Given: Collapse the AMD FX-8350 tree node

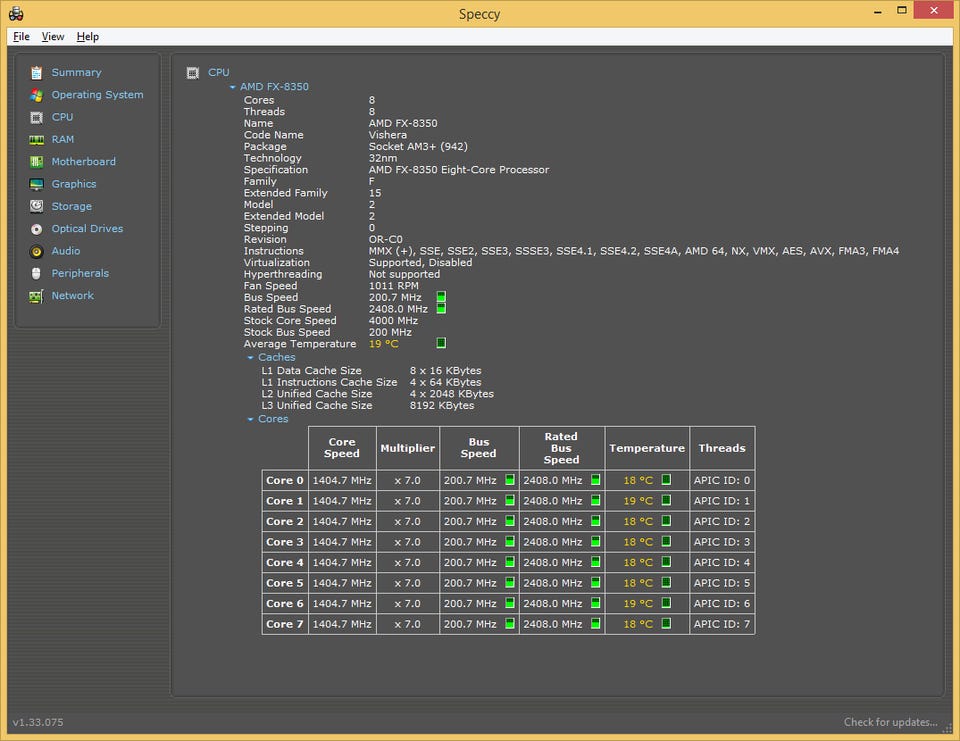Looking at the screenshot, I should pyautogui.click(x=233, y=87).
